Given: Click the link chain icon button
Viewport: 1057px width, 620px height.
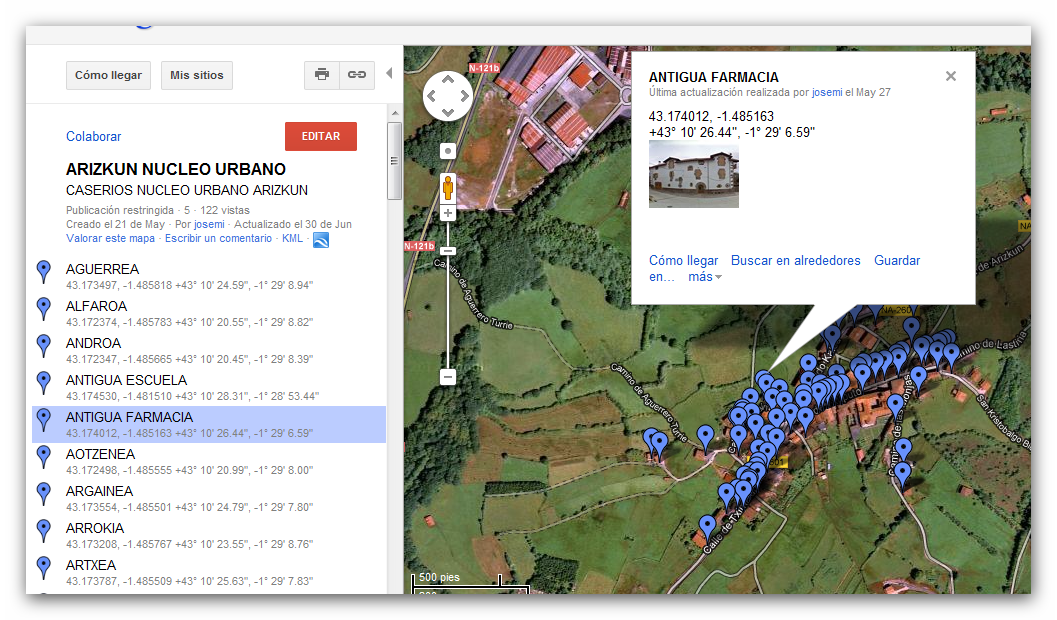Looking at the screenshot, I should point(357,75).
